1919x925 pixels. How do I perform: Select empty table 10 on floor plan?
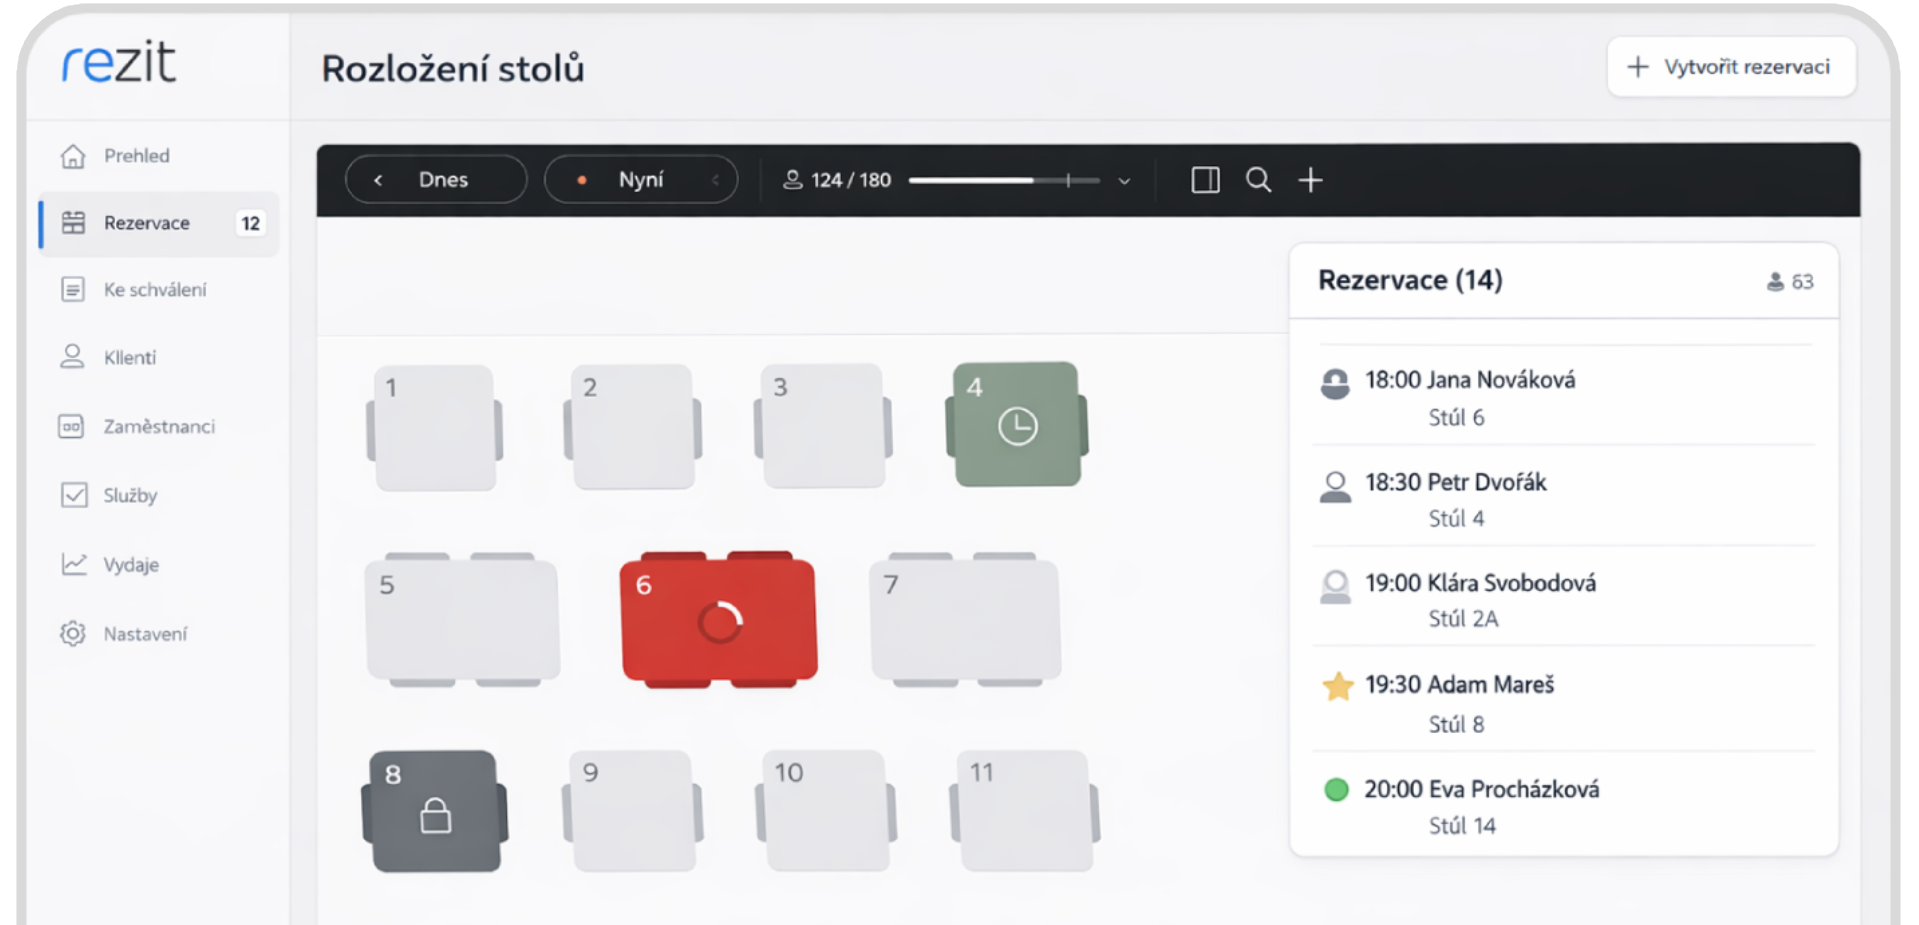point(825,812)
